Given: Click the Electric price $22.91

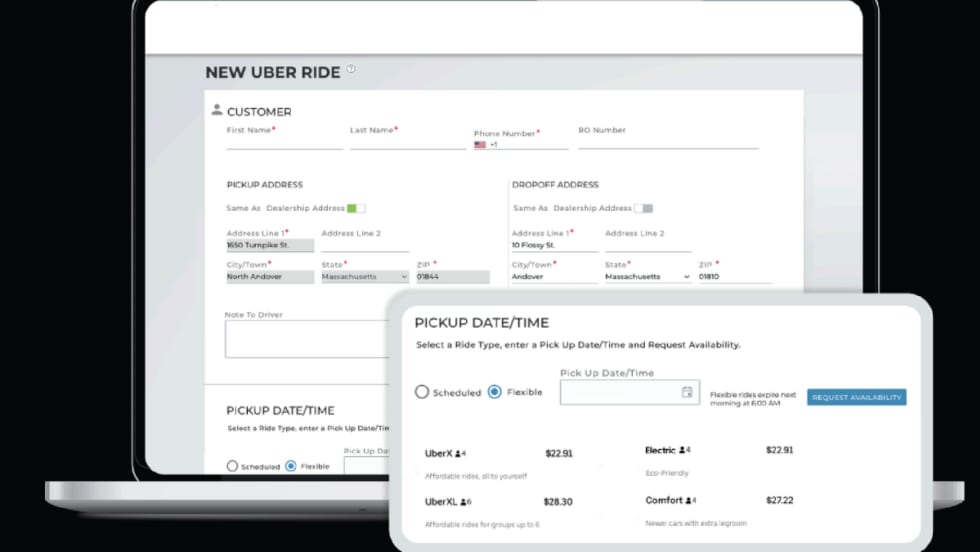Looking at the screenshot, I should pos(779,450).
